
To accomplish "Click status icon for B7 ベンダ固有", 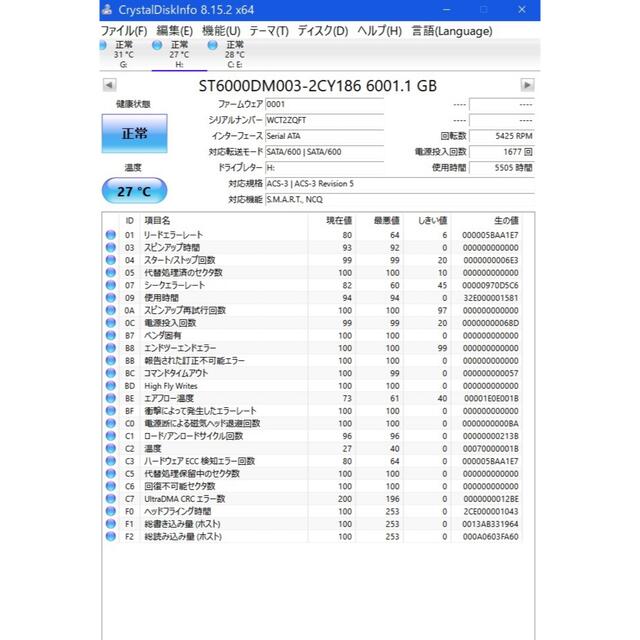I will coord(111,335).
